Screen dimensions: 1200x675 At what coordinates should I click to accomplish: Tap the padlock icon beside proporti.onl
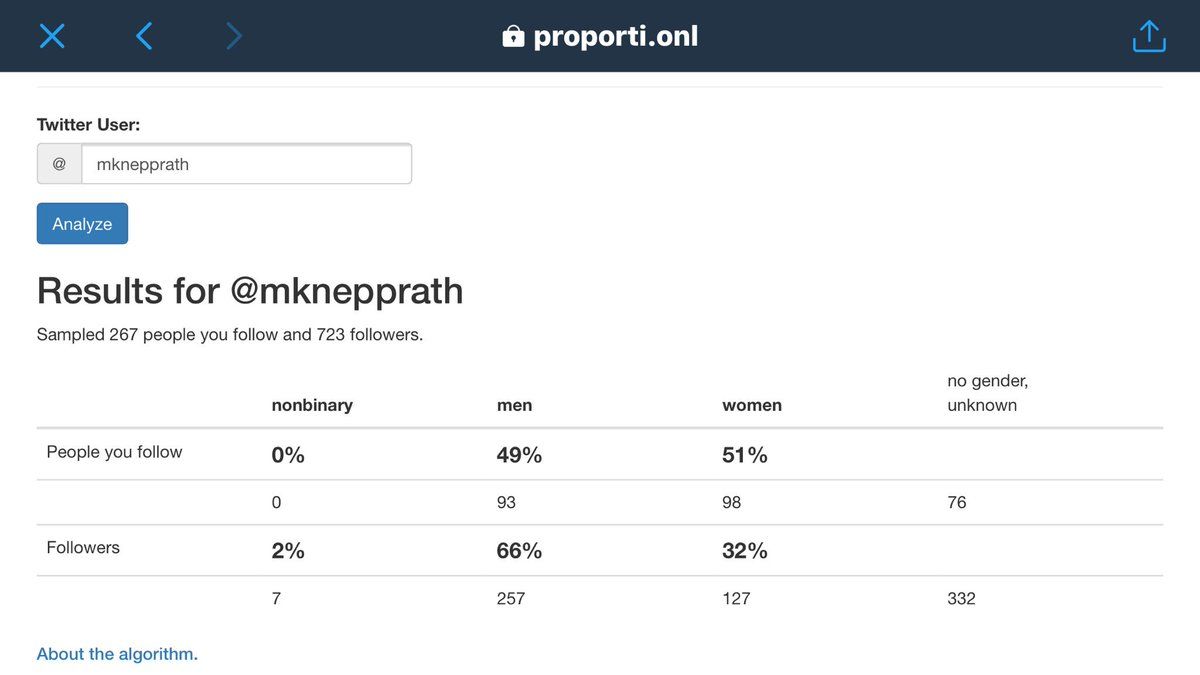(x=513, y=37)
